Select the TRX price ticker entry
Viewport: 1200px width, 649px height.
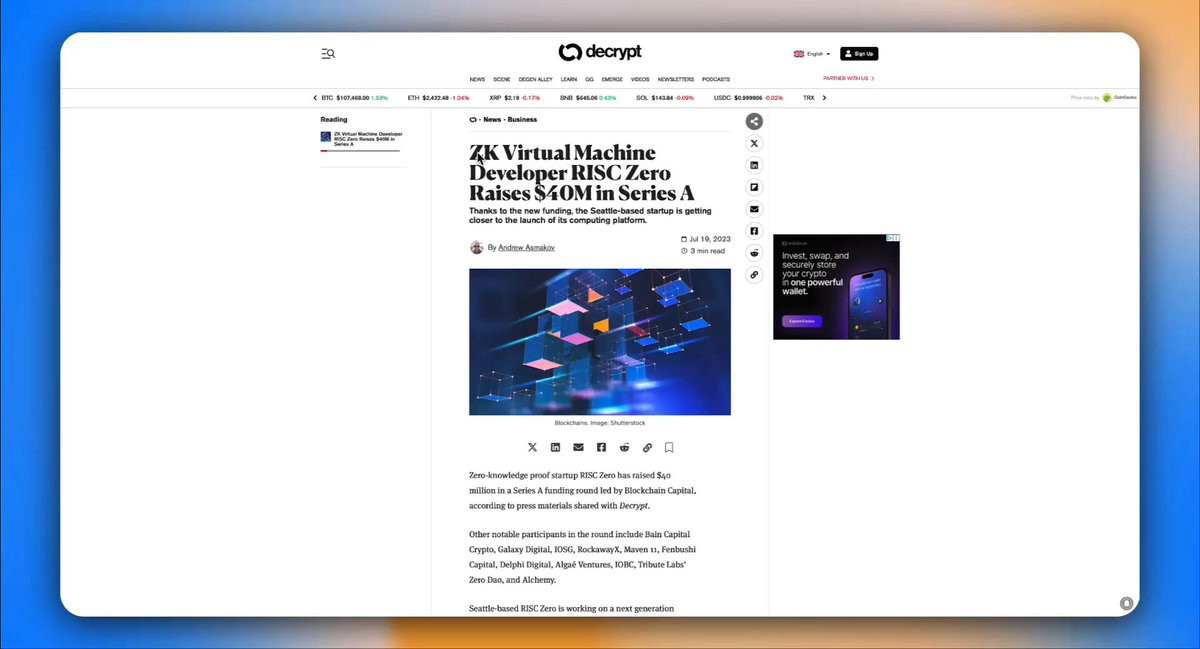click(809, 98)
